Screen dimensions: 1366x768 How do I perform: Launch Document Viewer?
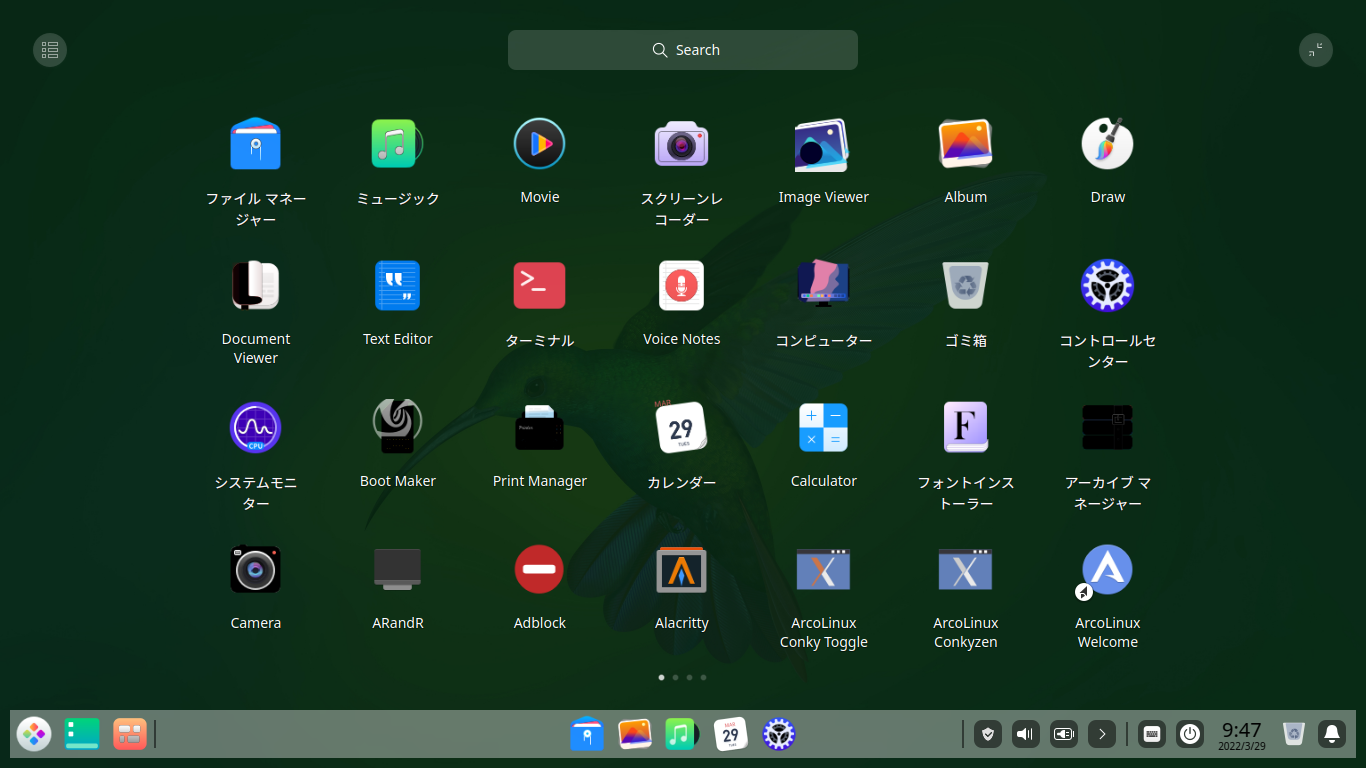click(256, 287)
